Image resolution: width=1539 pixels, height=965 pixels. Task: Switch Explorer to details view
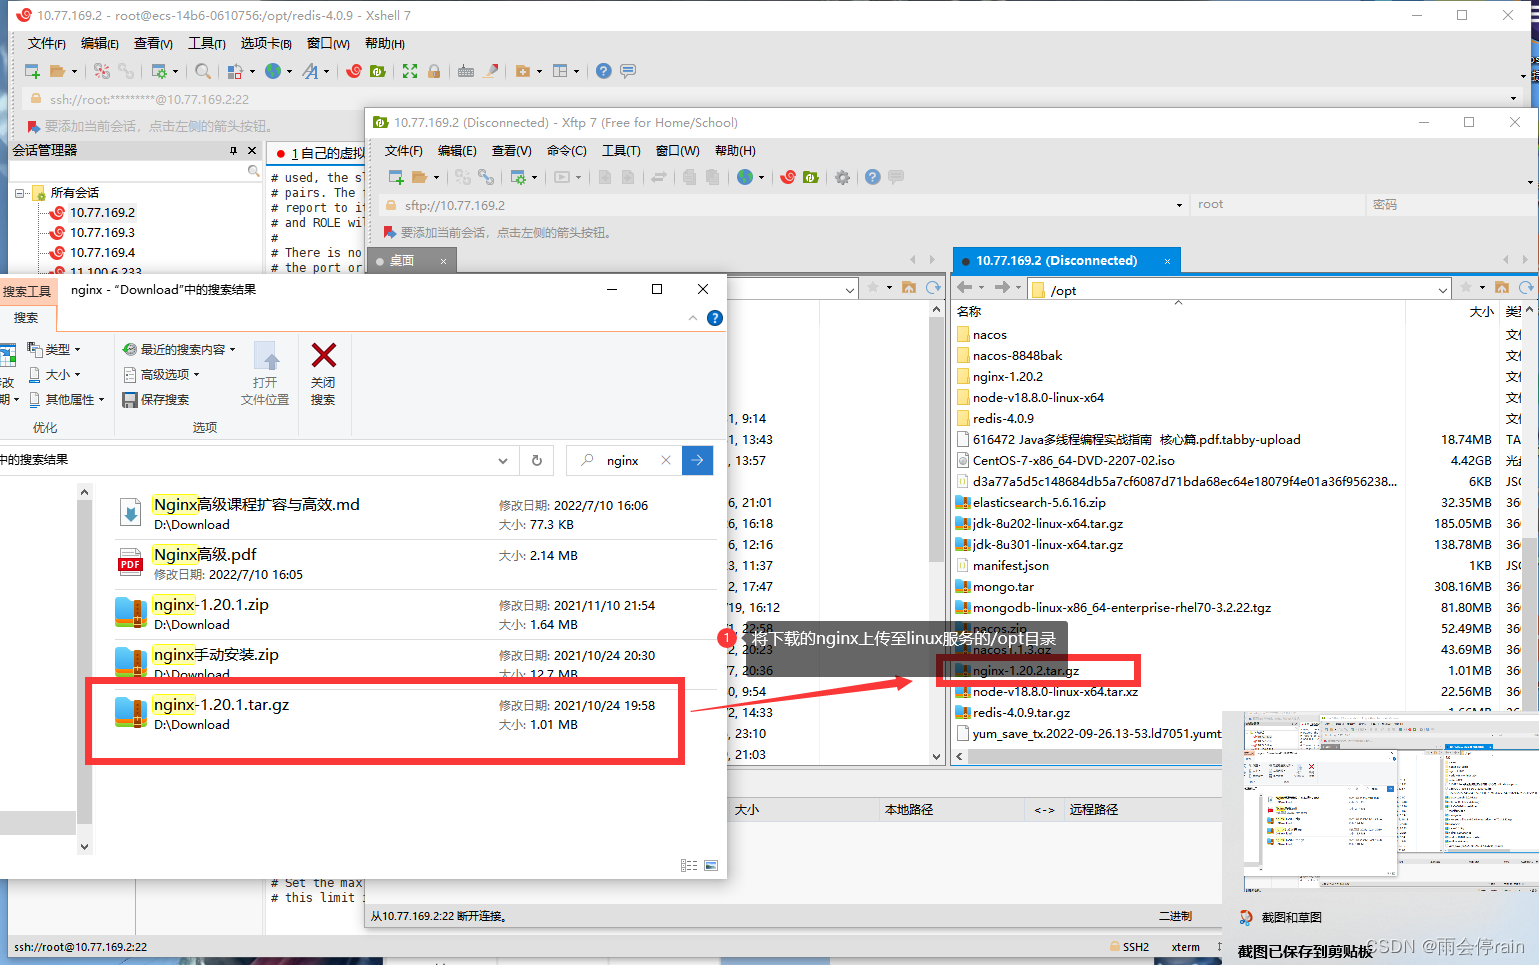(689, 866)
